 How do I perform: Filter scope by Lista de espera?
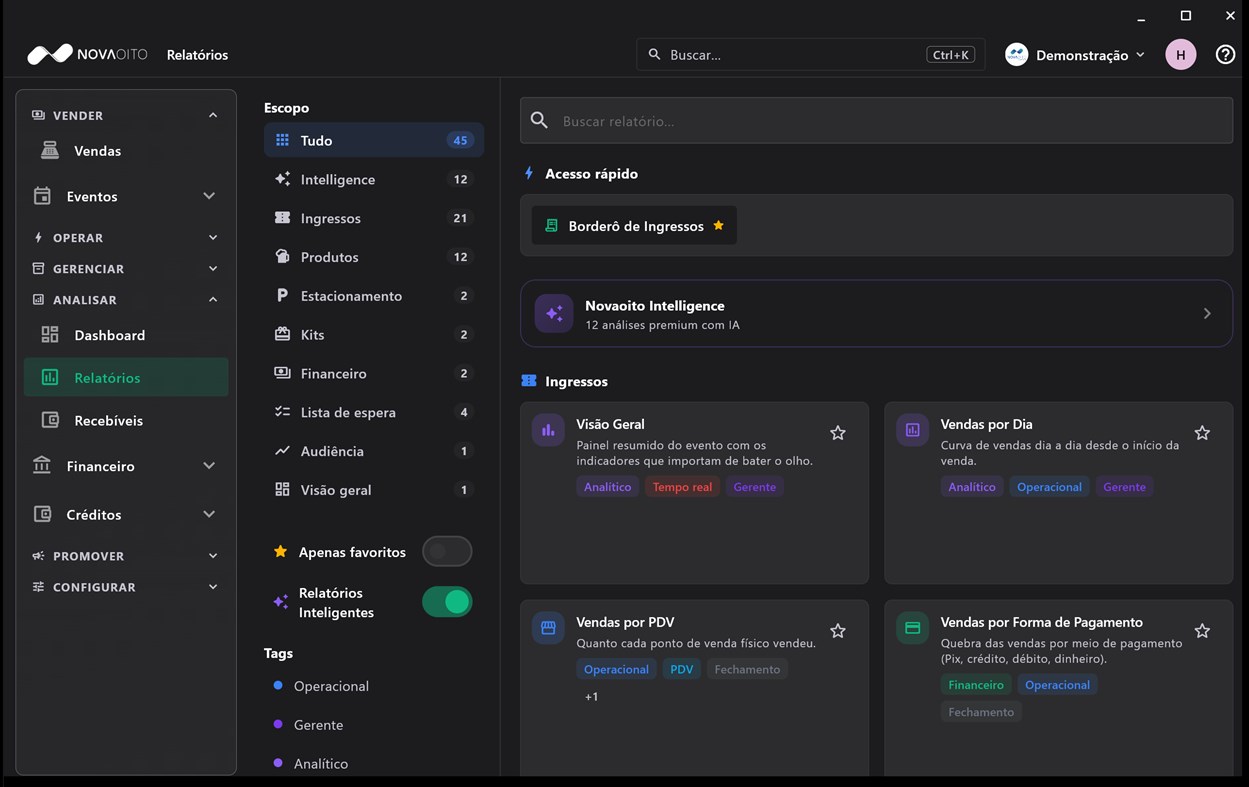tap(374, 412)
